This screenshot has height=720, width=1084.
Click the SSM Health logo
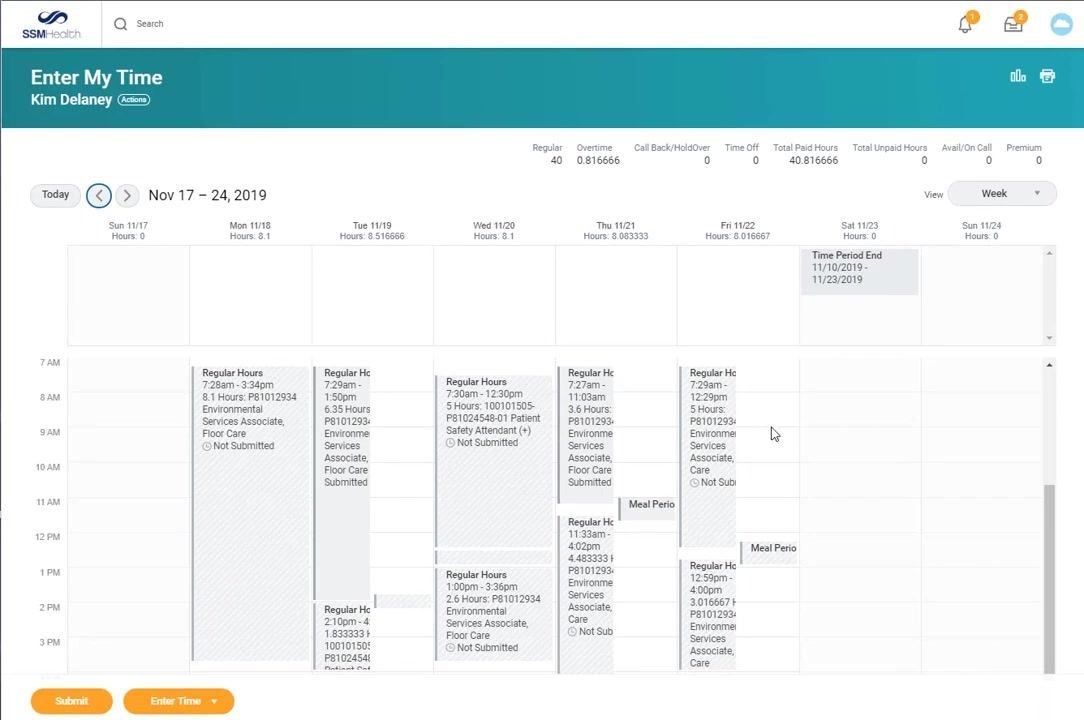click(52, 25)
